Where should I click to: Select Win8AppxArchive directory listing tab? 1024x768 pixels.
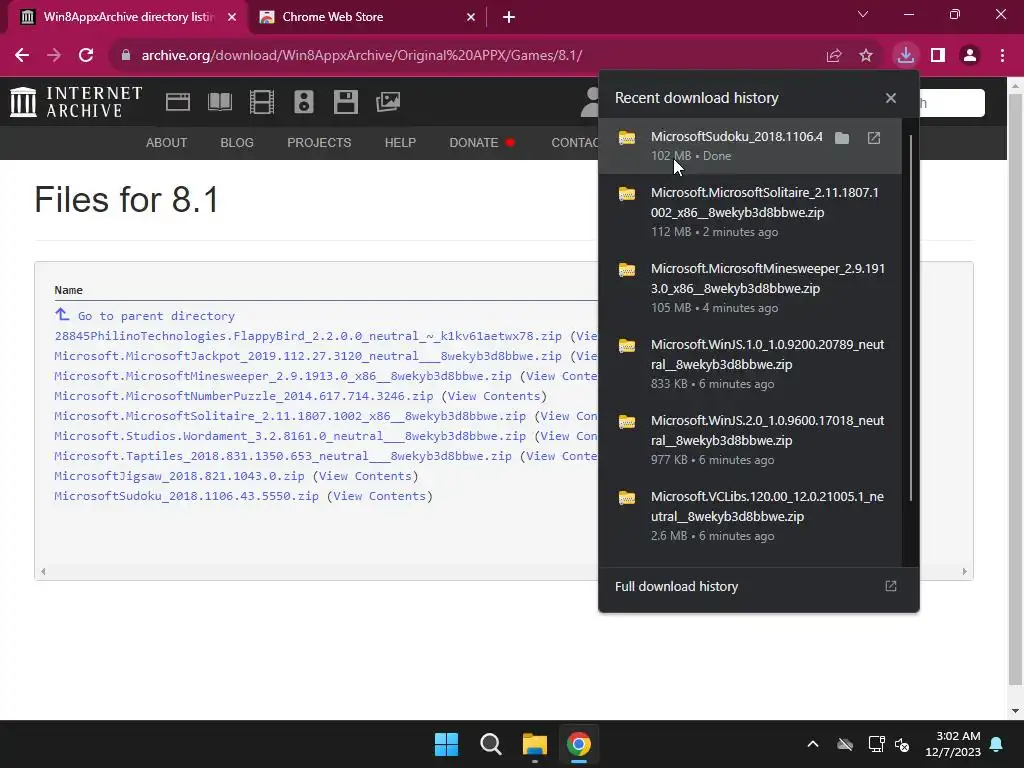tap(128, 17)
